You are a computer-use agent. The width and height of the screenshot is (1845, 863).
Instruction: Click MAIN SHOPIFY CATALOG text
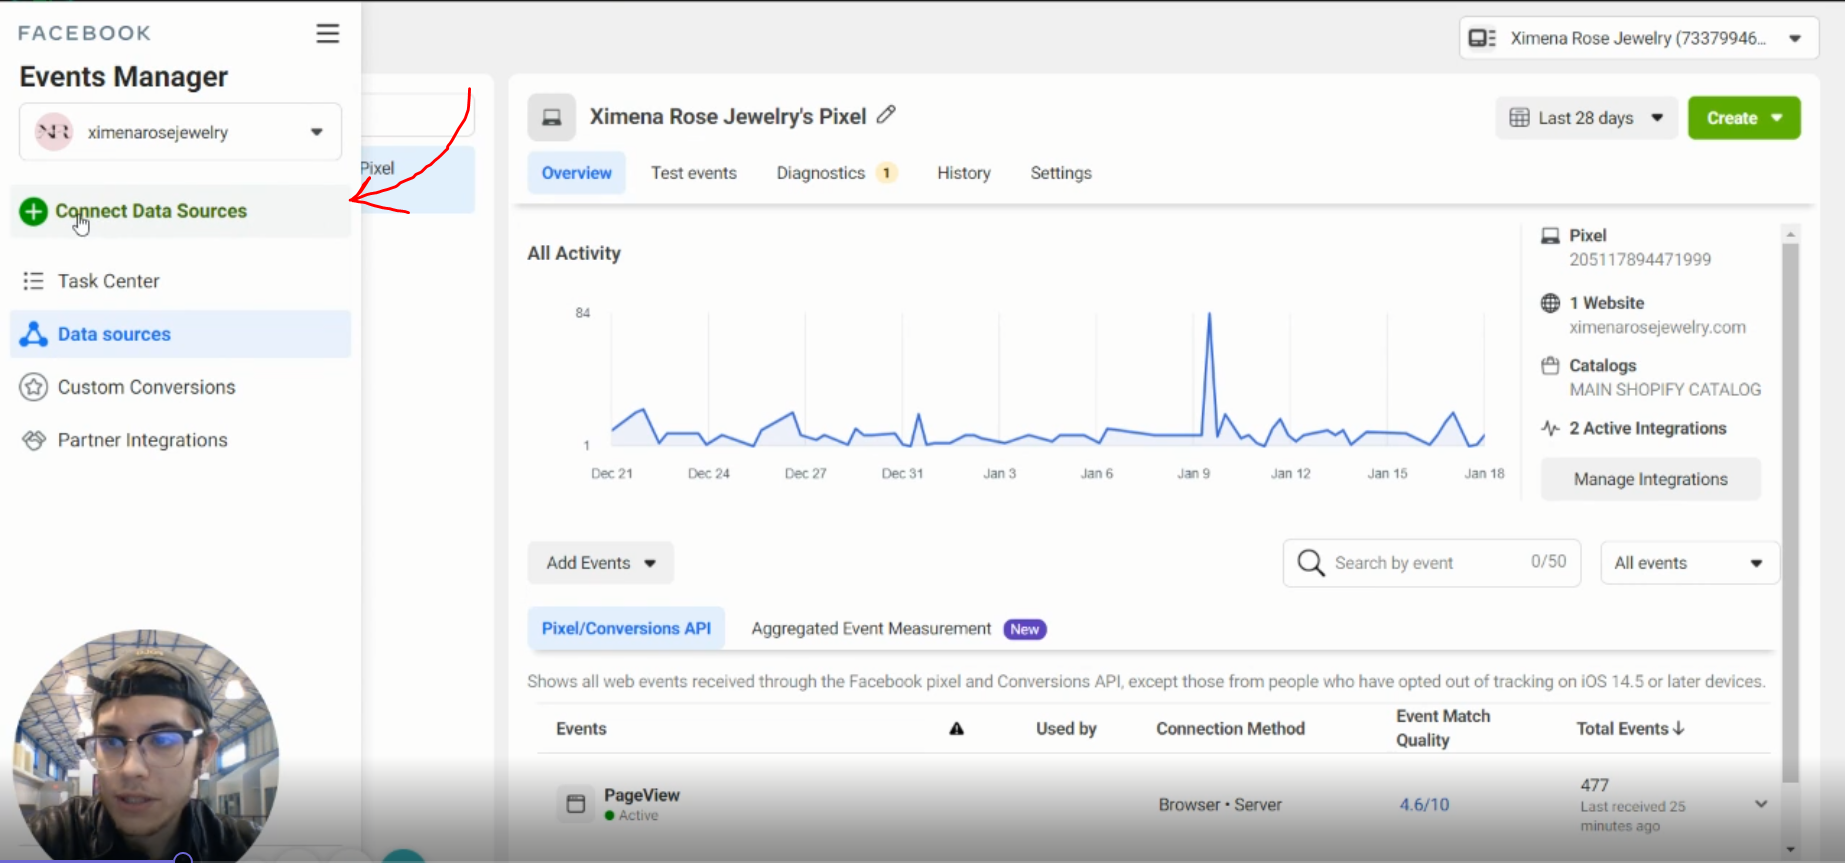pos(1665,390)
